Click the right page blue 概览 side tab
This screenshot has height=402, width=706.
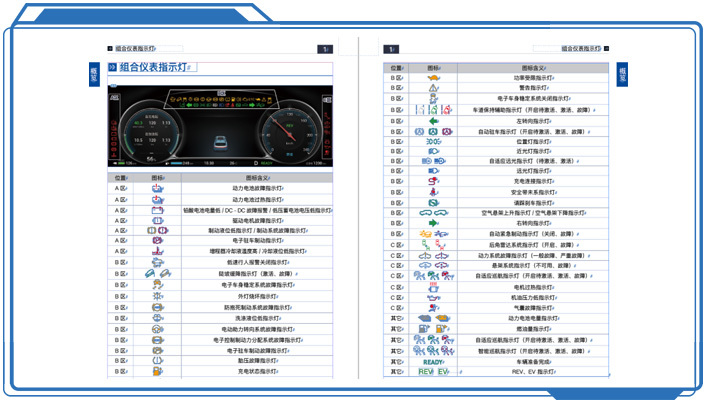[x=622, y=74]
